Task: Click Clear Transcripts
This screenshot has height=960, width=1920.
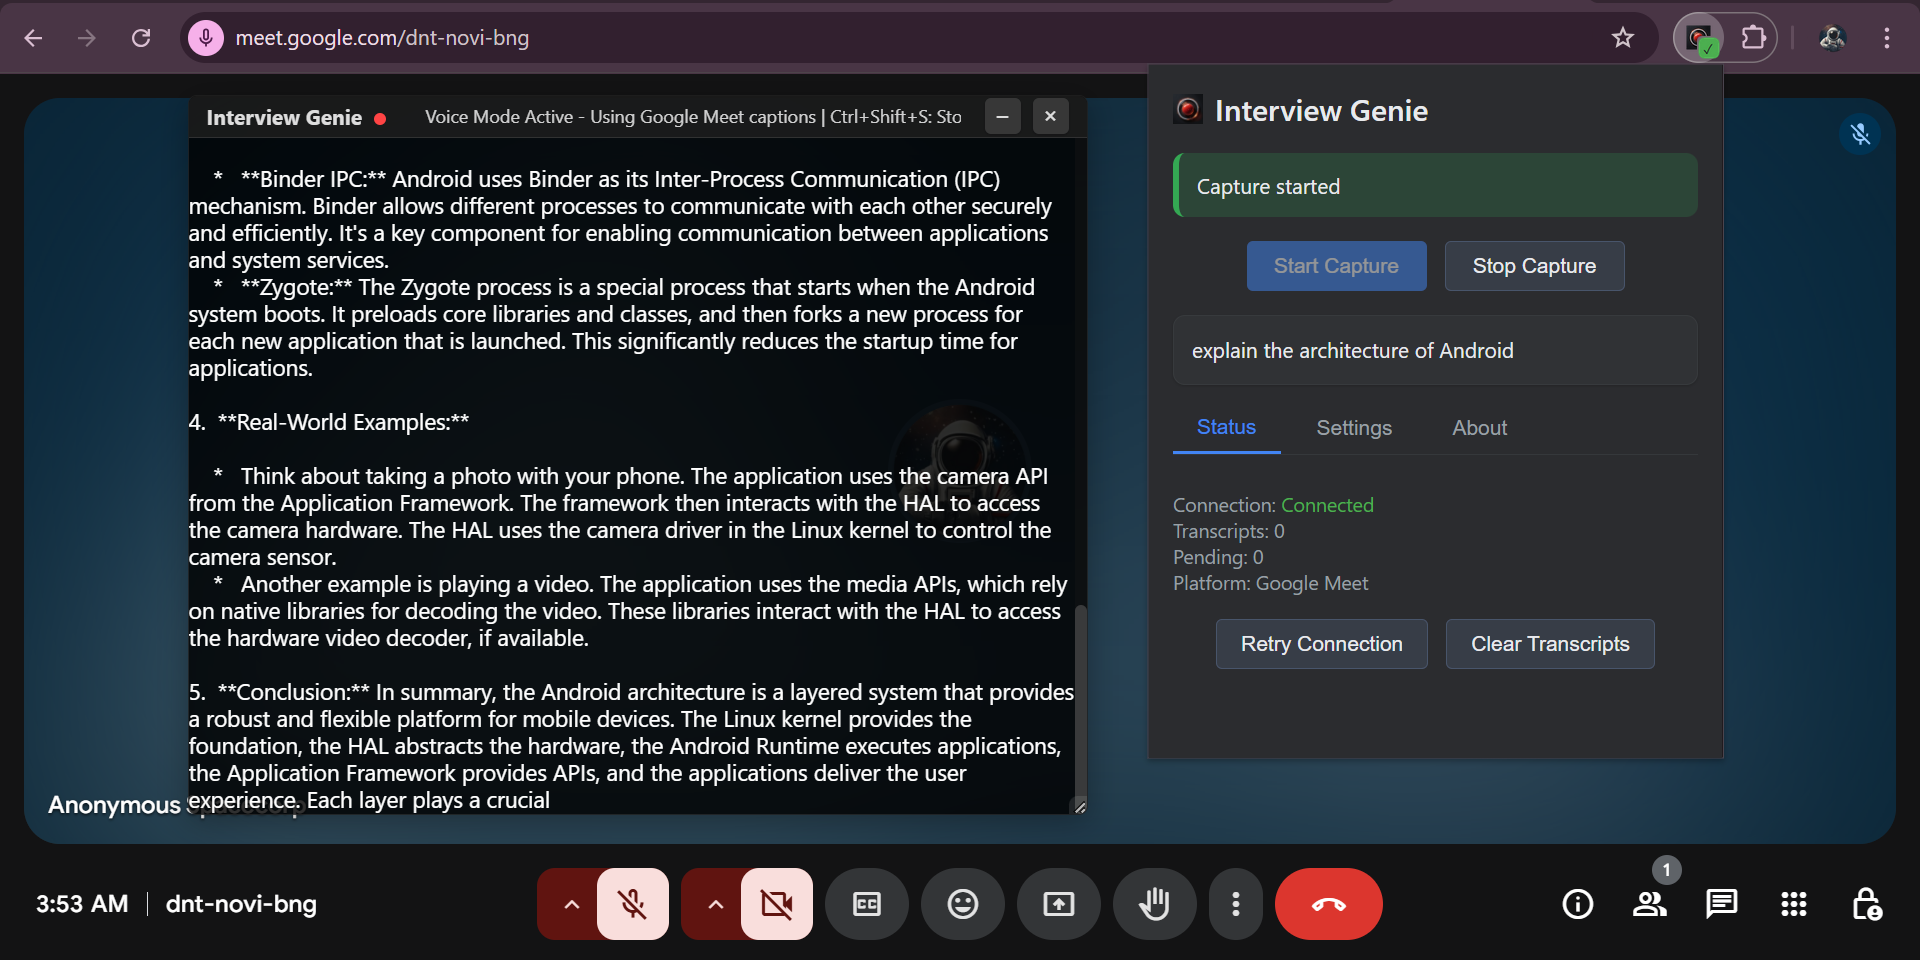Action: pyautogui.click(x=1550, y=644)
